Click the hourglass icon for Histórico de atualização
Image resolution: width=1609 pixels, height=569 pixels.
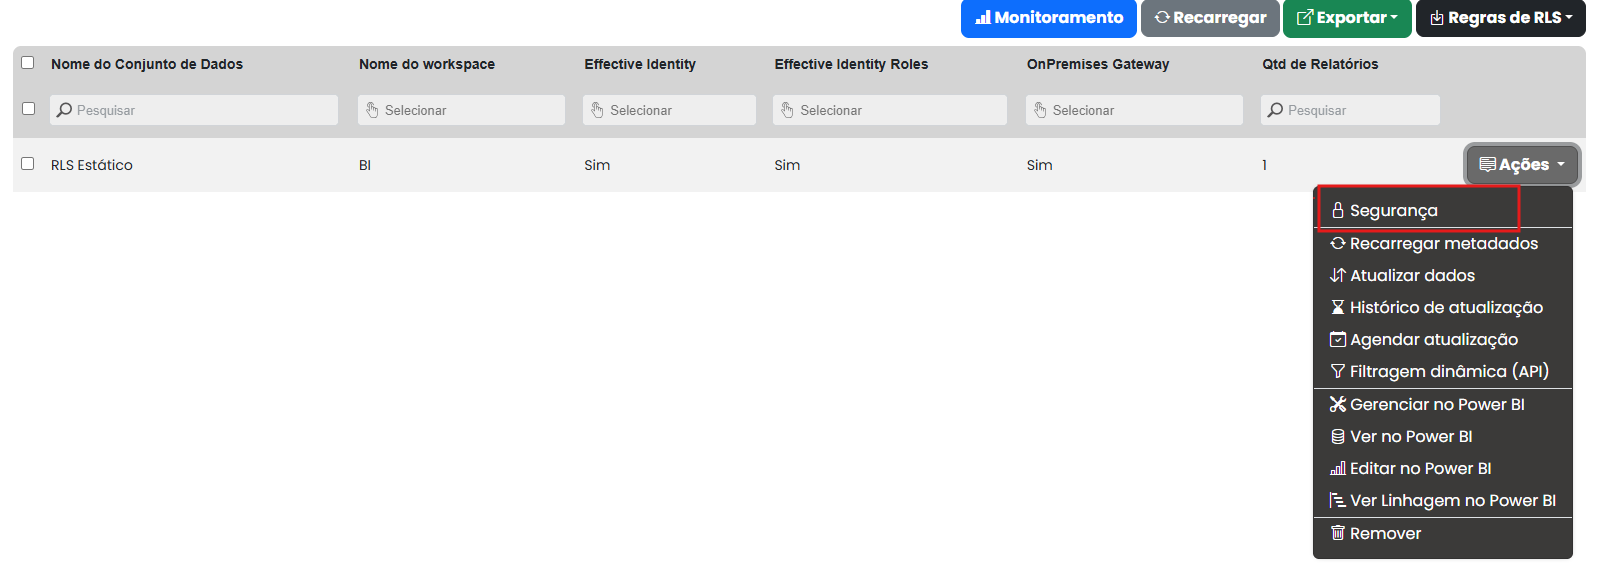(x=1337, y=307)
